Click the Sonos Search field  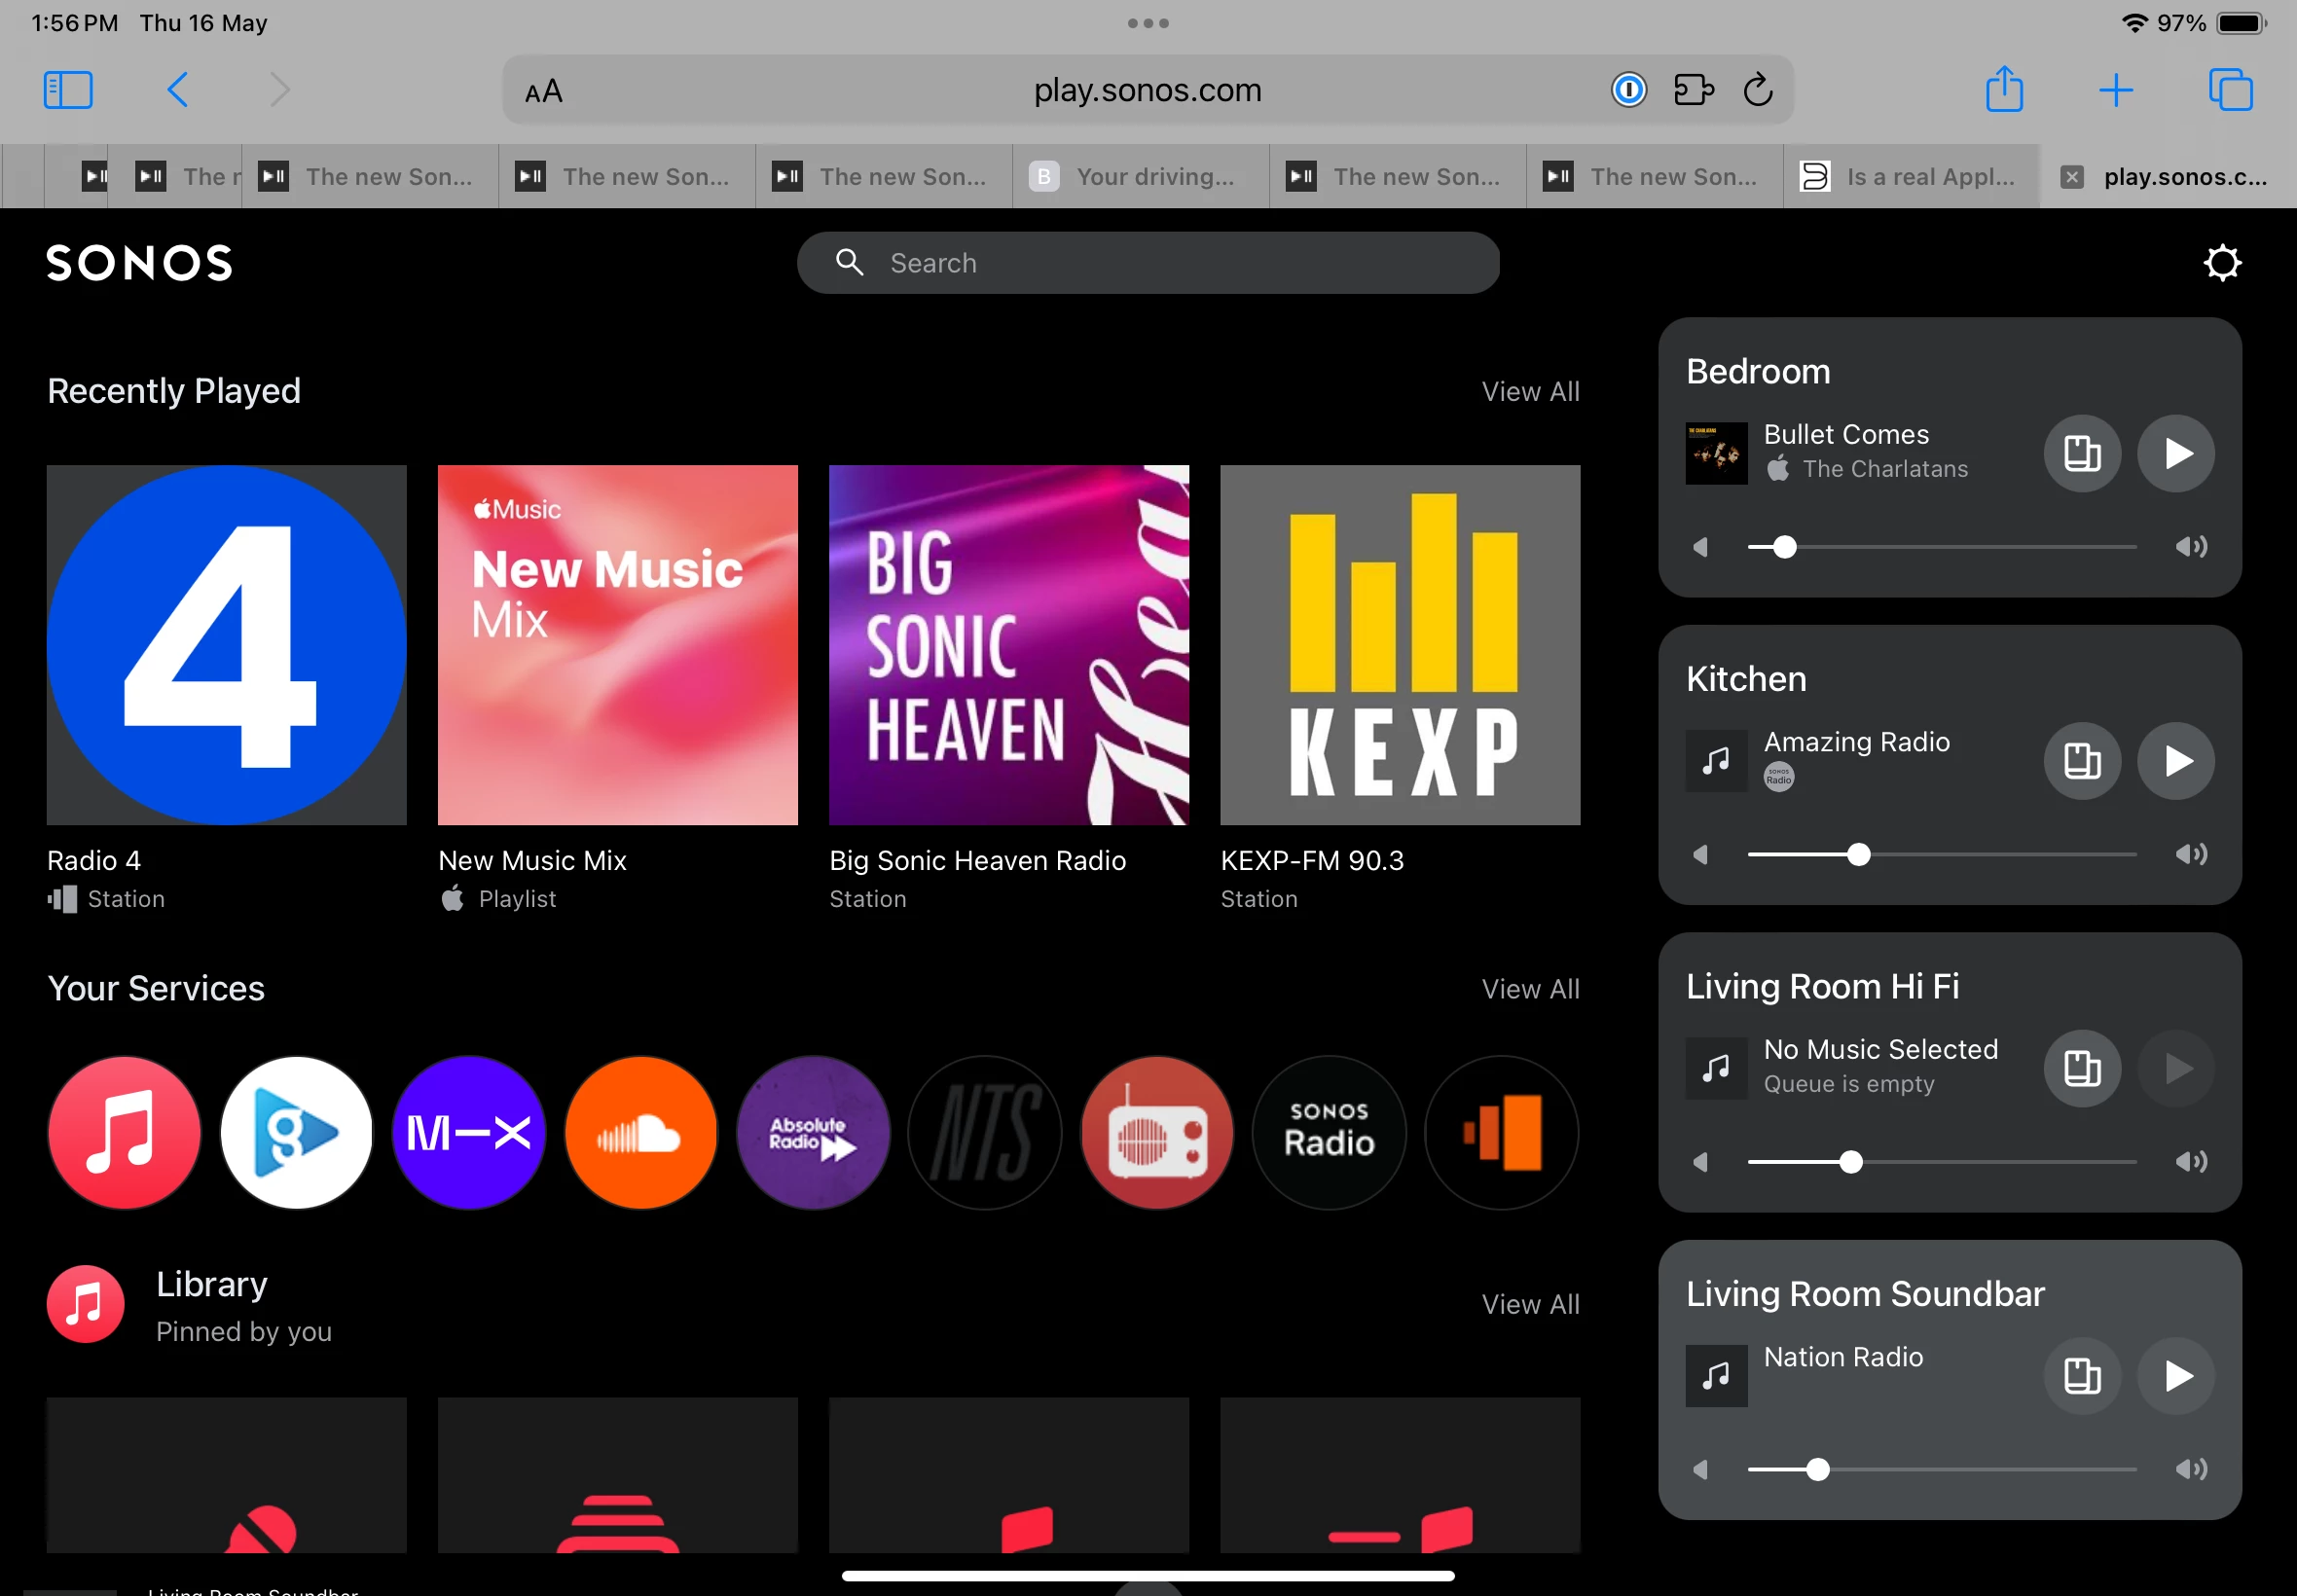[x=1148, y=263]
